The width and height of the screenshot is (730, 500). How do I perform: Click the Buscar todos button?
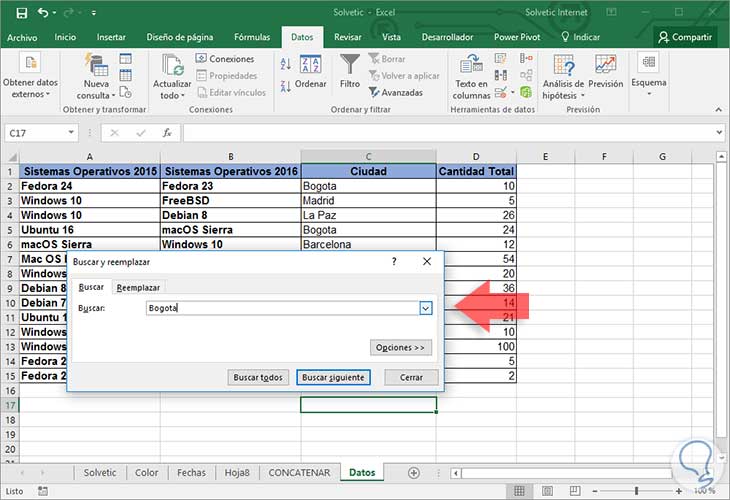(x=258, y=377)
